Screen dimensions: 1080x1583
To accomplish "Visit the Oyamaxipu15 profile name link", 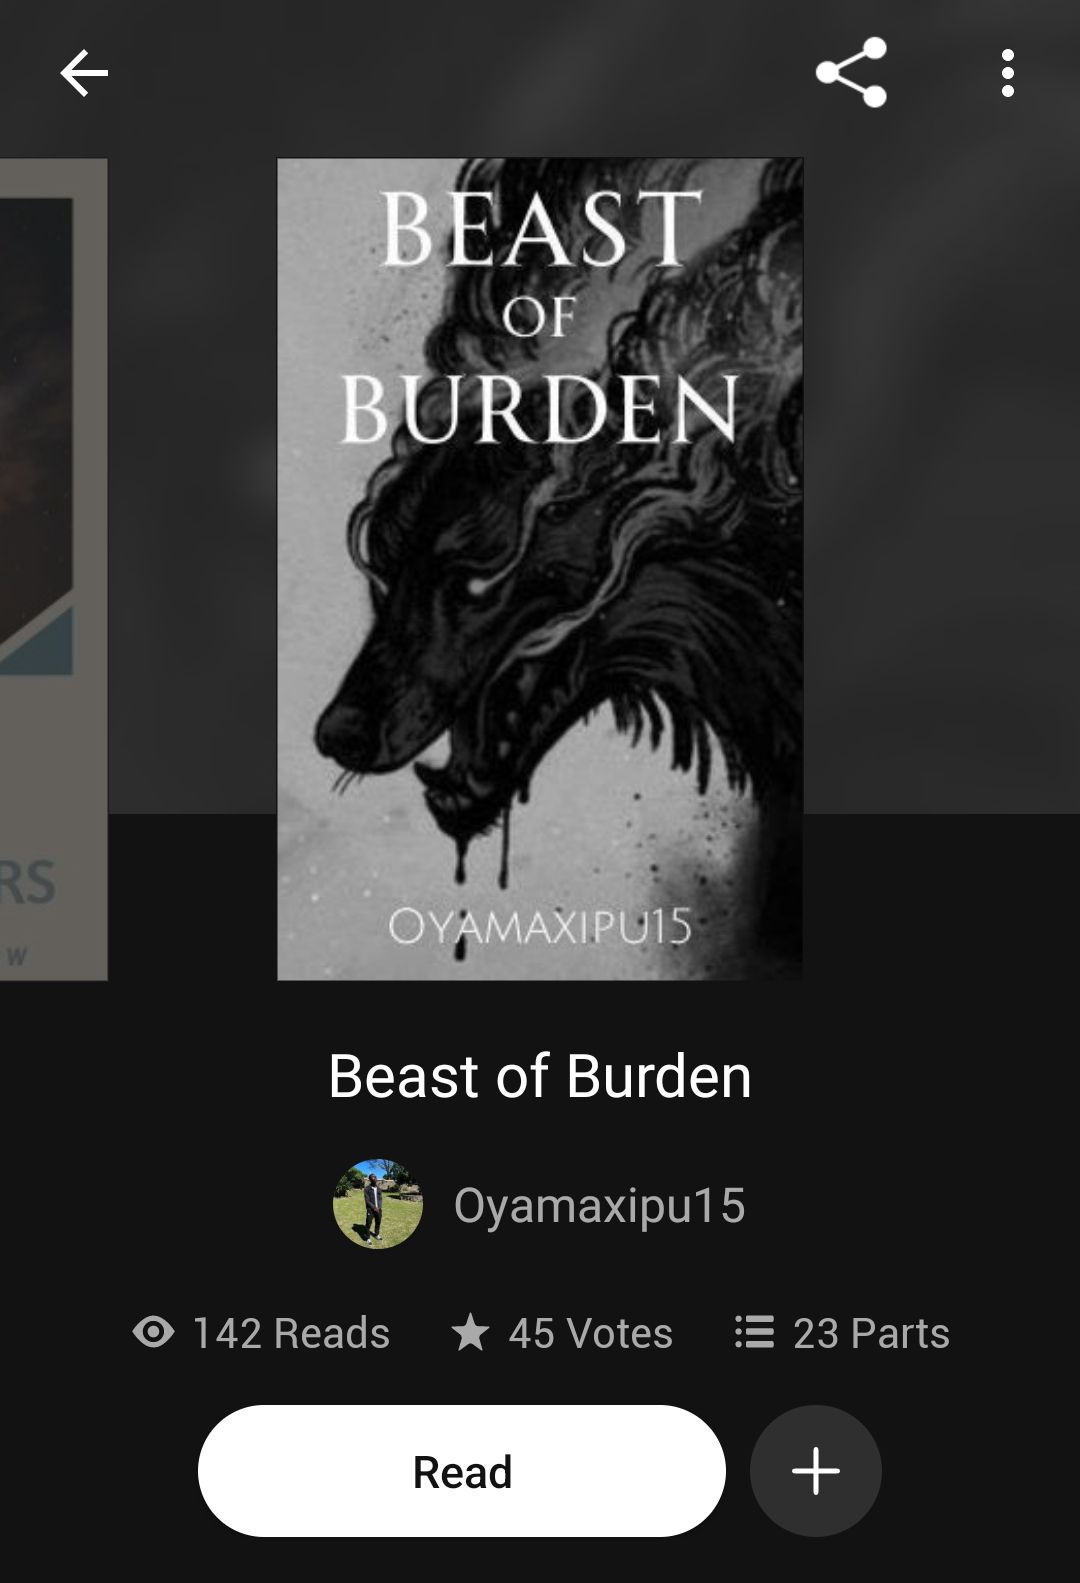I will click(599, 1205).
